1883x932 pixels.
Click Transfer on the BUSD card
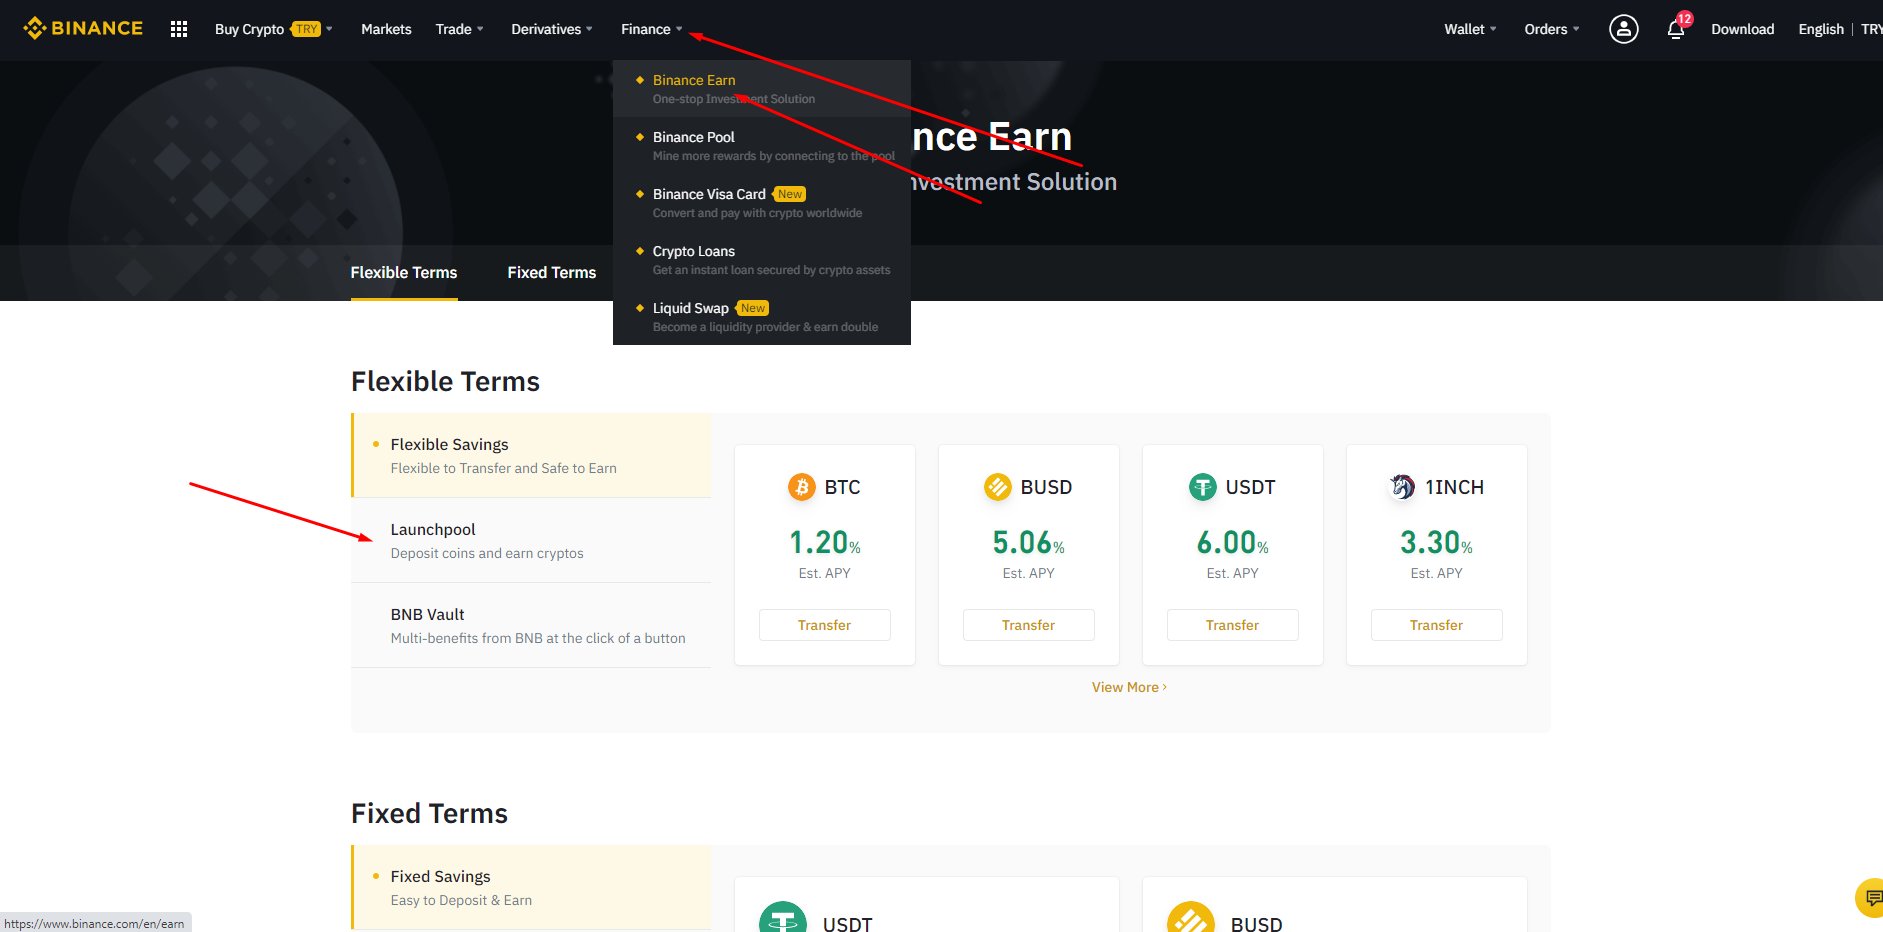point(1029,625)
